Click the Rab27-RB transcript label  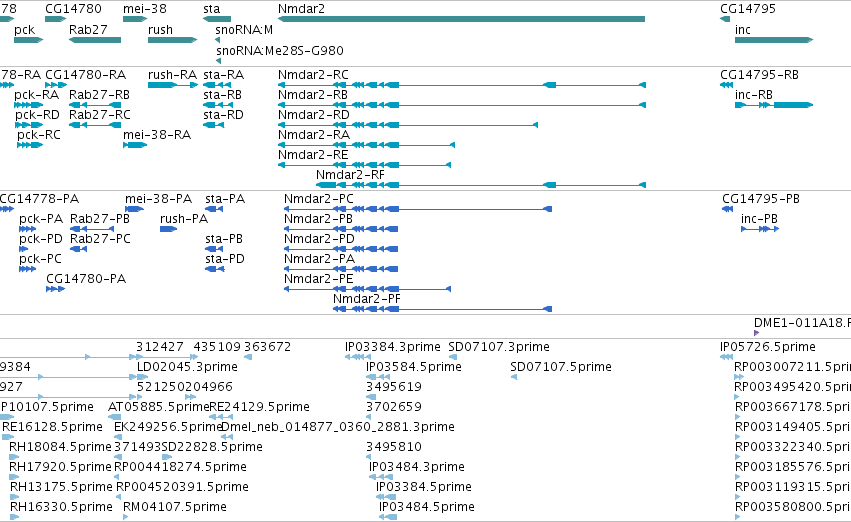click(x=99, y=94)
